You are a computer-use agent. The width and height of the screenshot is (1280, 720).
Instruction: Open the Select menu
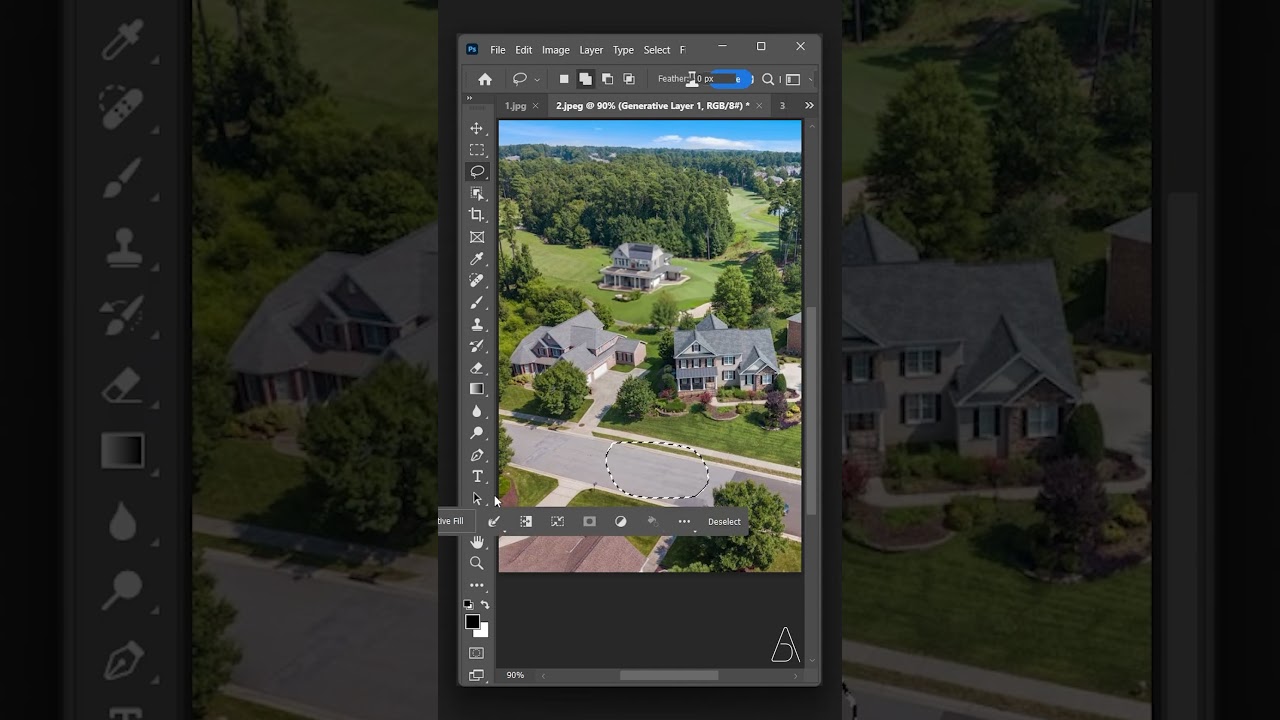[657, 50]
